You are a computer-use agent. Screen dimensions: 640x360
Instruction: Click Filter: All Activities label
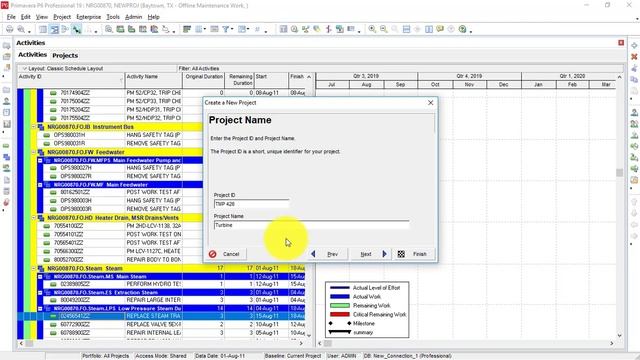pyautogui.click(x=199, y=69)
